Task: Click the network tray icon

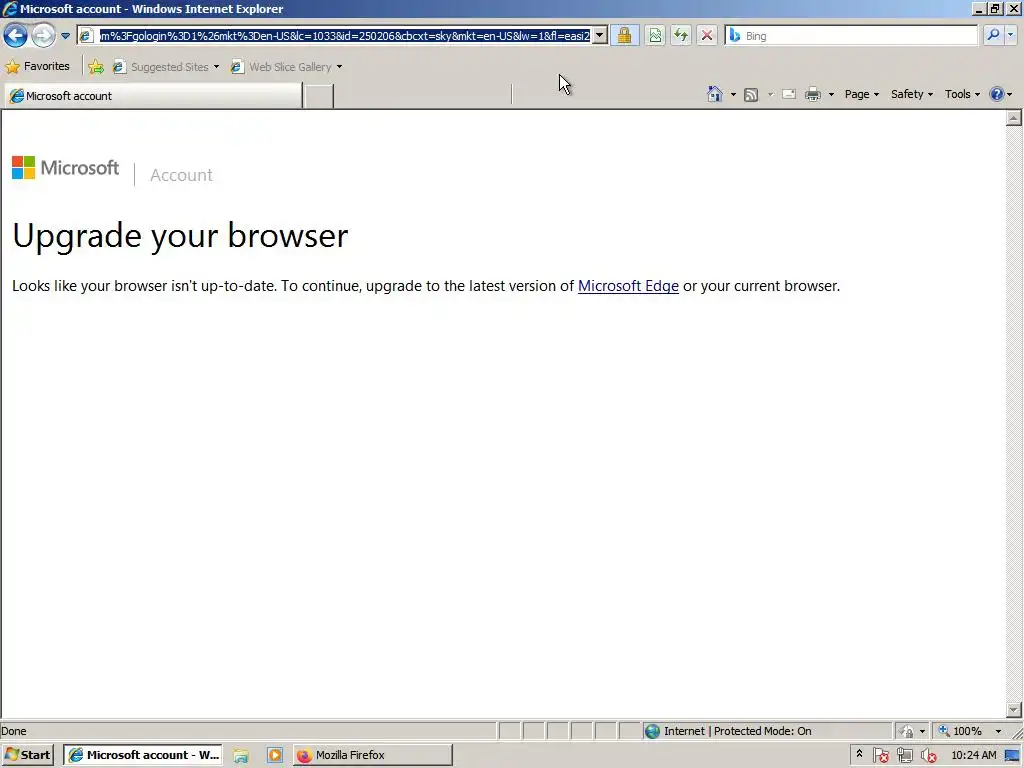Action: (x=904, y=755)
